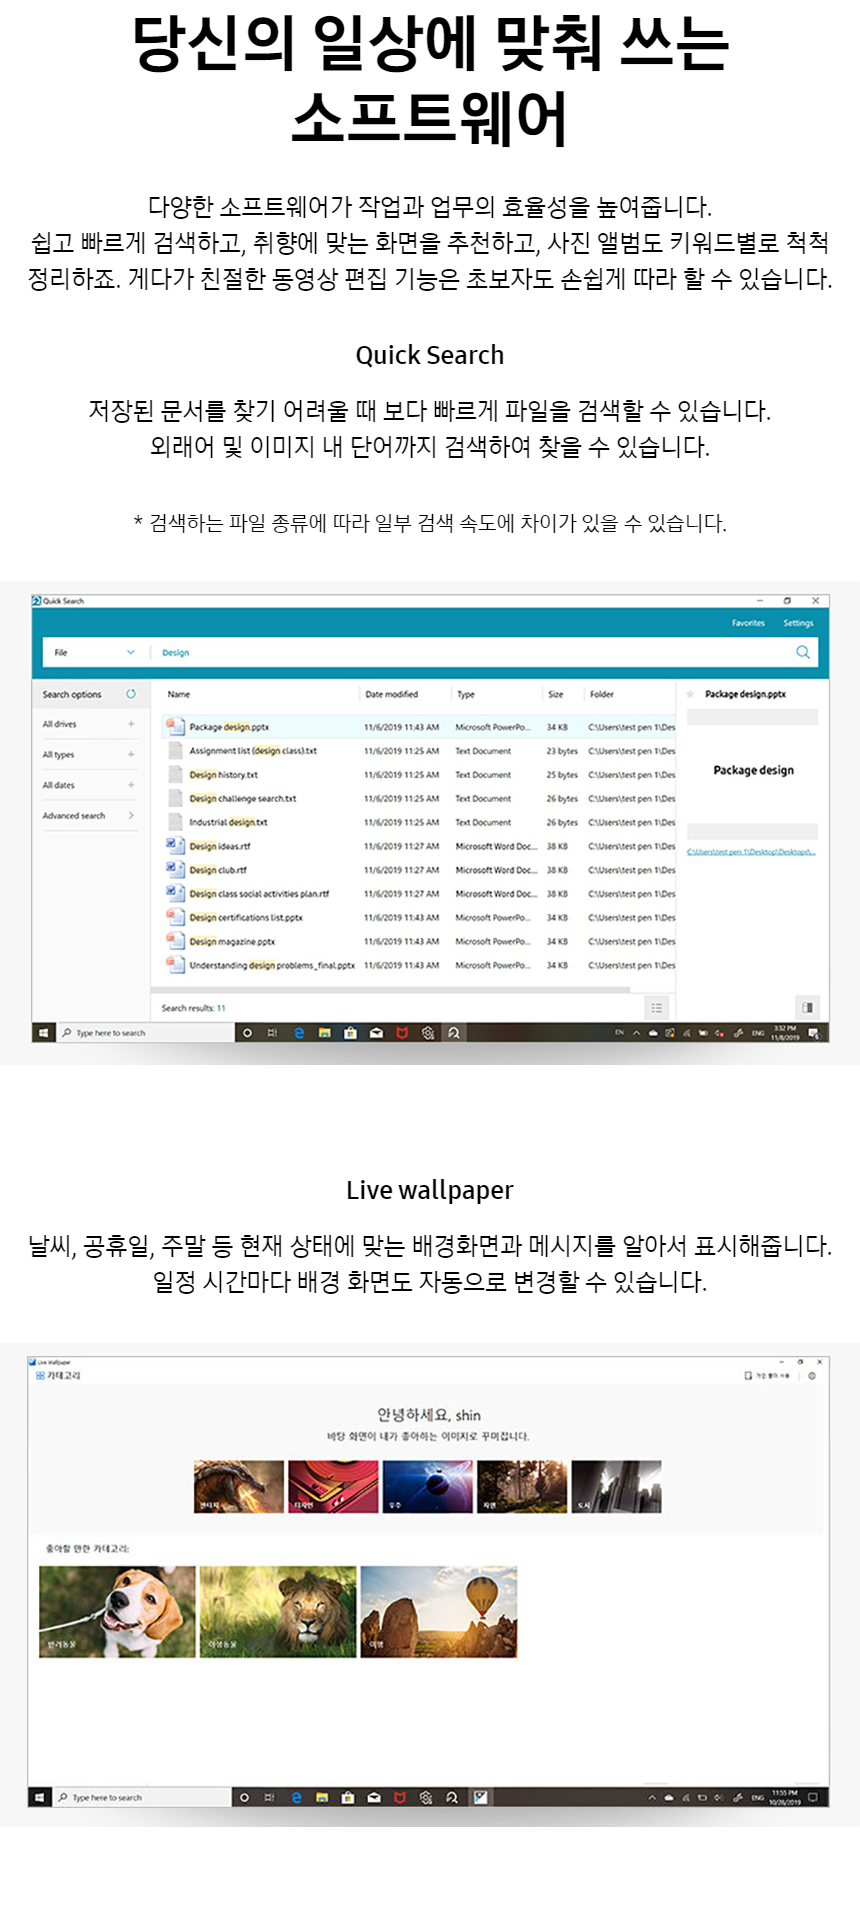Screen dimensions: 860x1919
Task: Switch results to list view icon
Action: click(656, 1008)
